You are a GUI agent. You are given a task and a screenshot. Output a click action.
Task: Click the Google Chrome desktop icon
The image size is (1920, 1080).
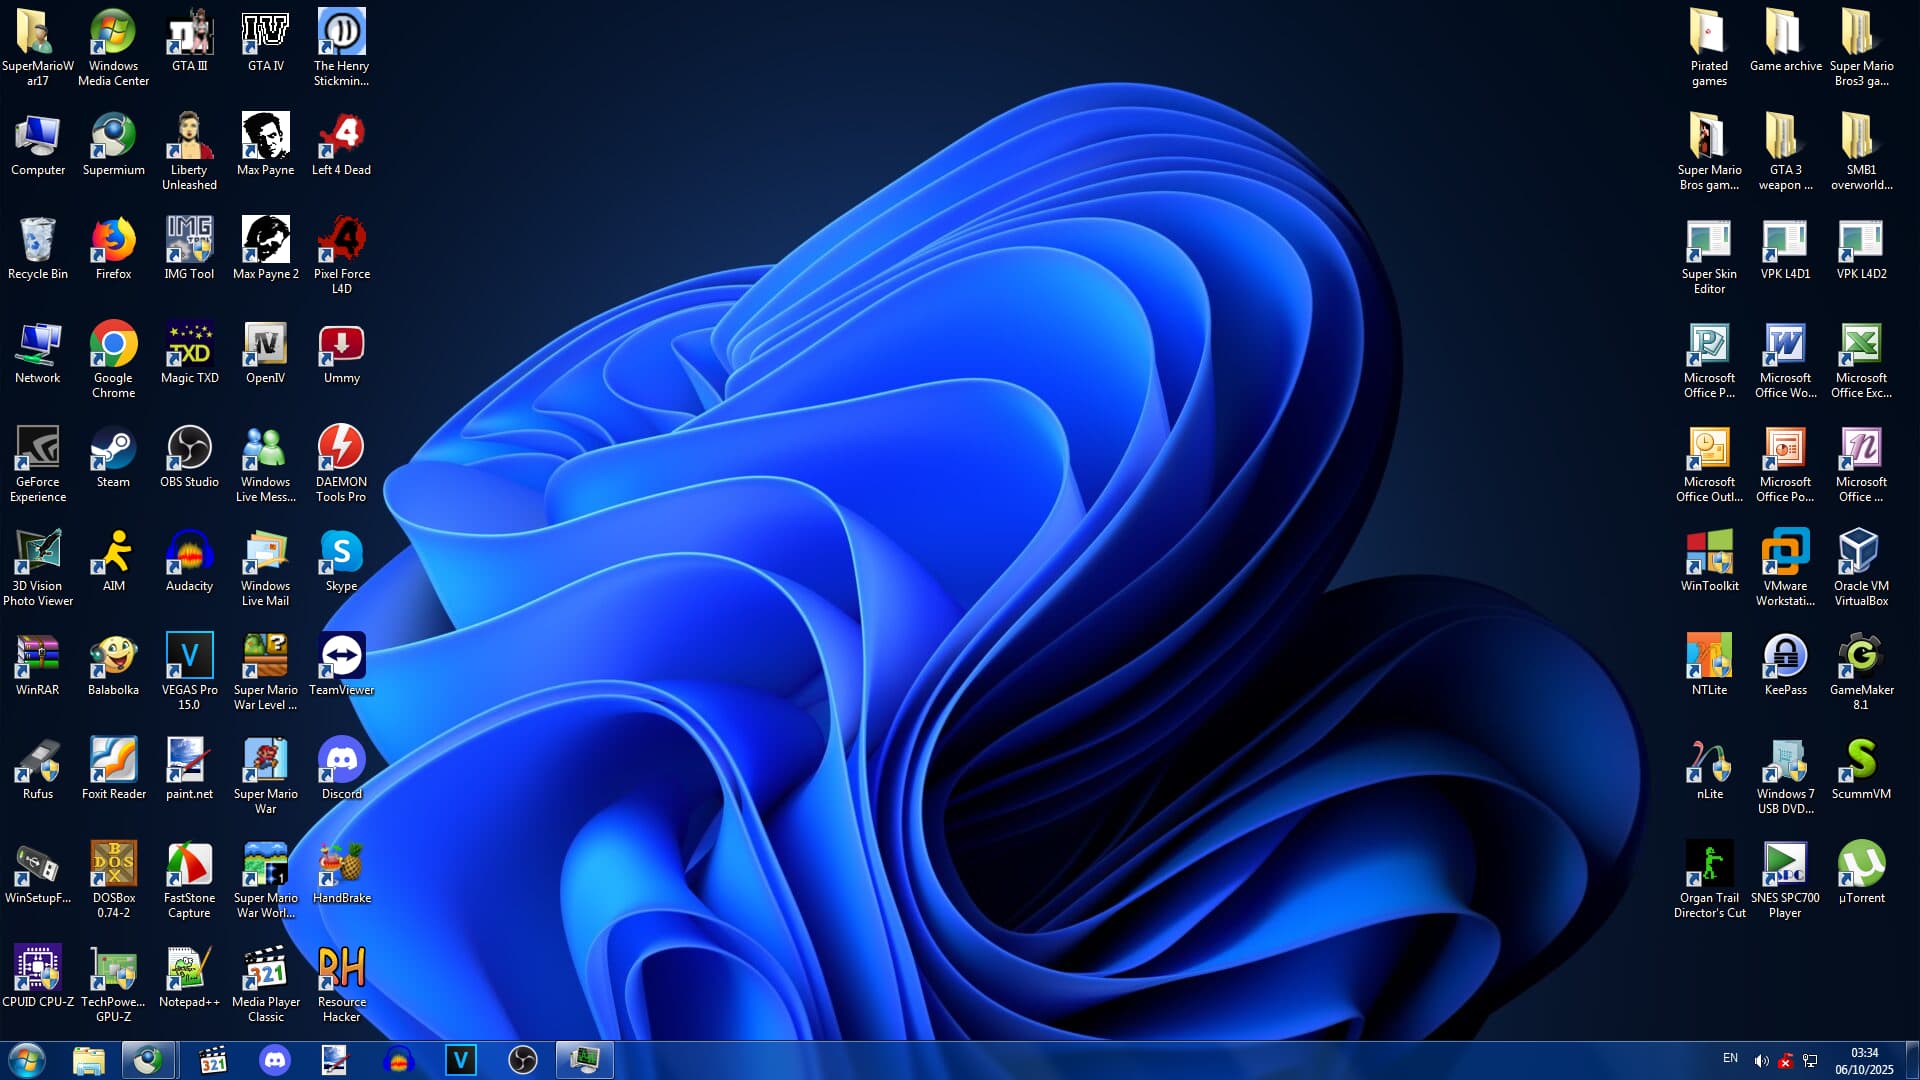click(113, 361)
